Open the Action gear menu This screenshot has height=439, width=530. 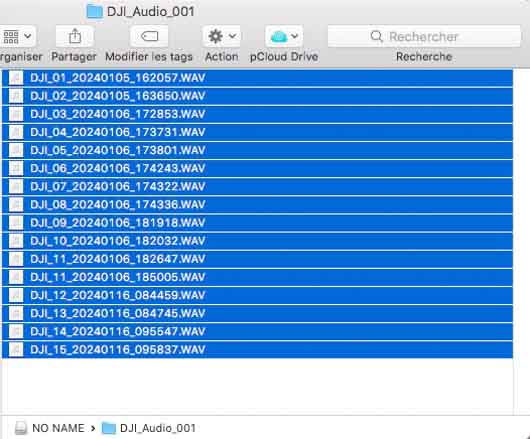coord(221,36)
